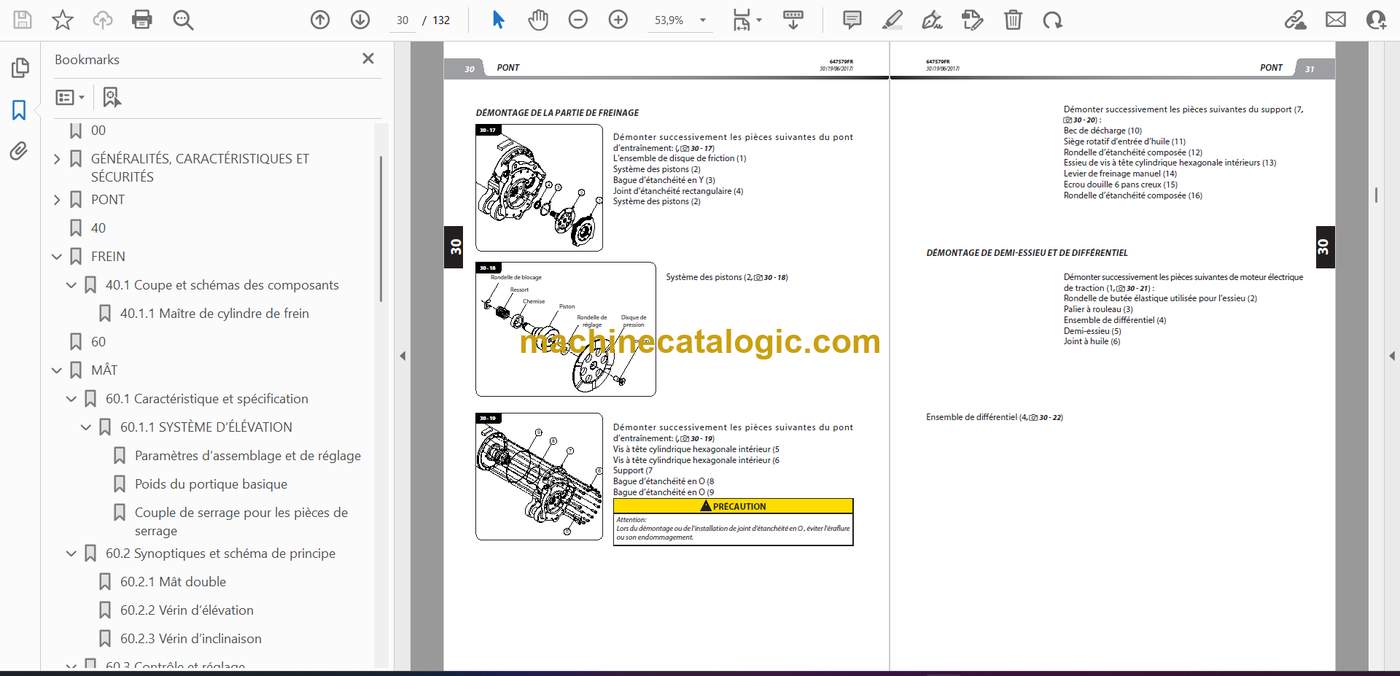Jump to Poids du portique basique bookmark

click(x=211, y=484)
